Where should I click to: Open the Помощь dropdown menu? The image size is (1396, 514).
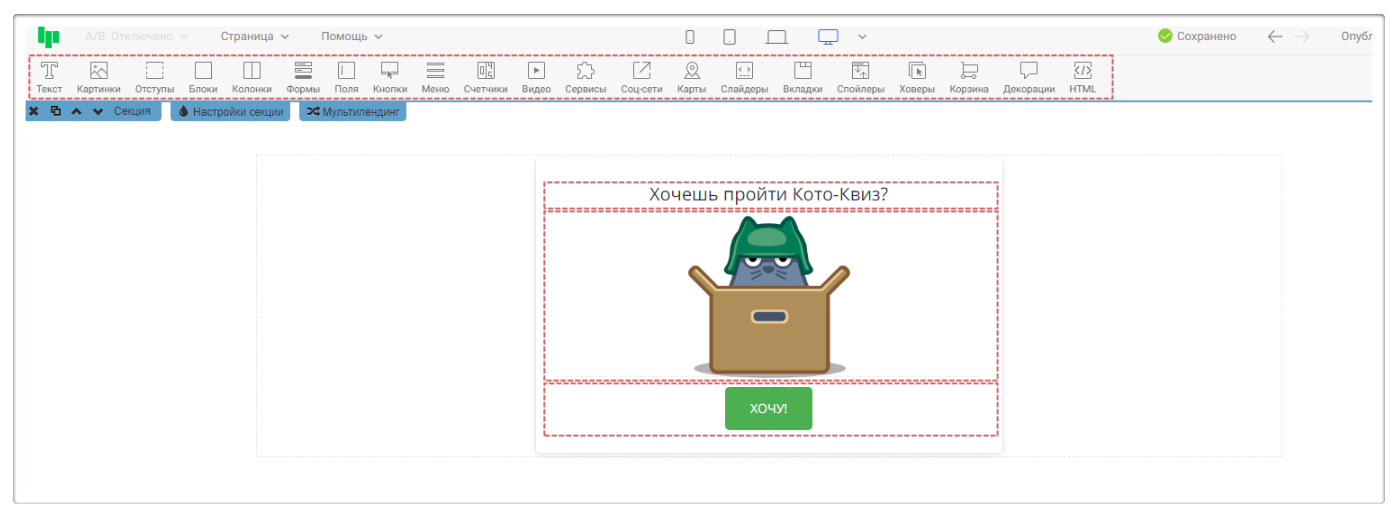pos(351,36)
